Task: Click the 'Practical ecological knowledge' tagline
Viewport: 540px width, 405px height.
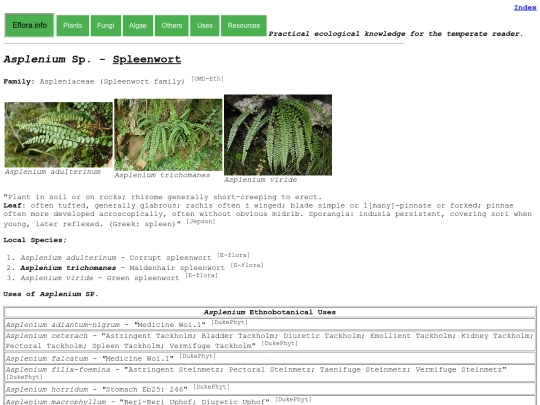Action: tap(396, 34)
